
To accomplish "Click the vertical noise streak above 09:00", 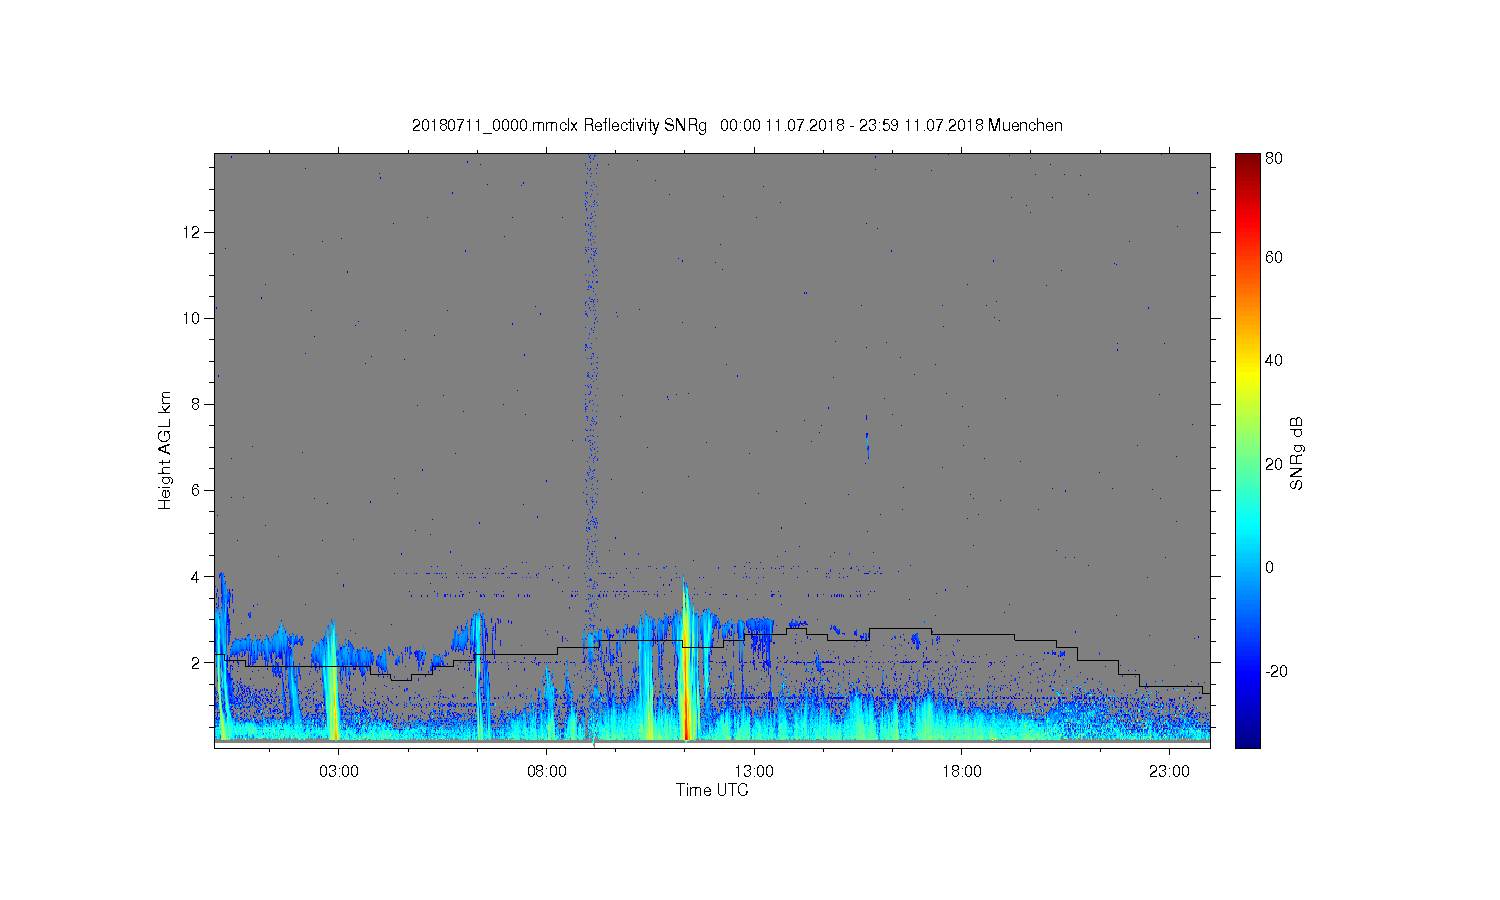I will (591, 380).
